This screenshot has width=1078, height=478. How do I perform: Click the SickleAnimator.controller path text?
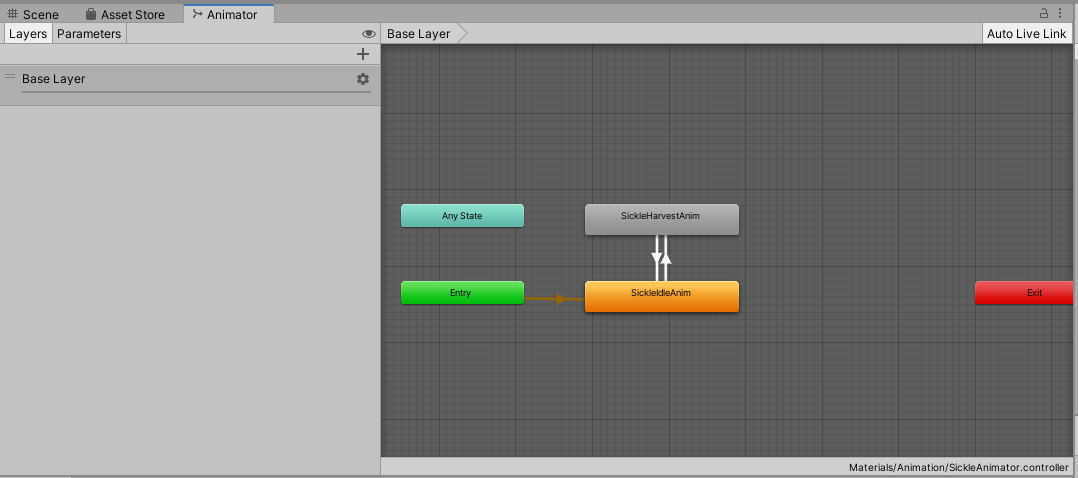(959, 467)
